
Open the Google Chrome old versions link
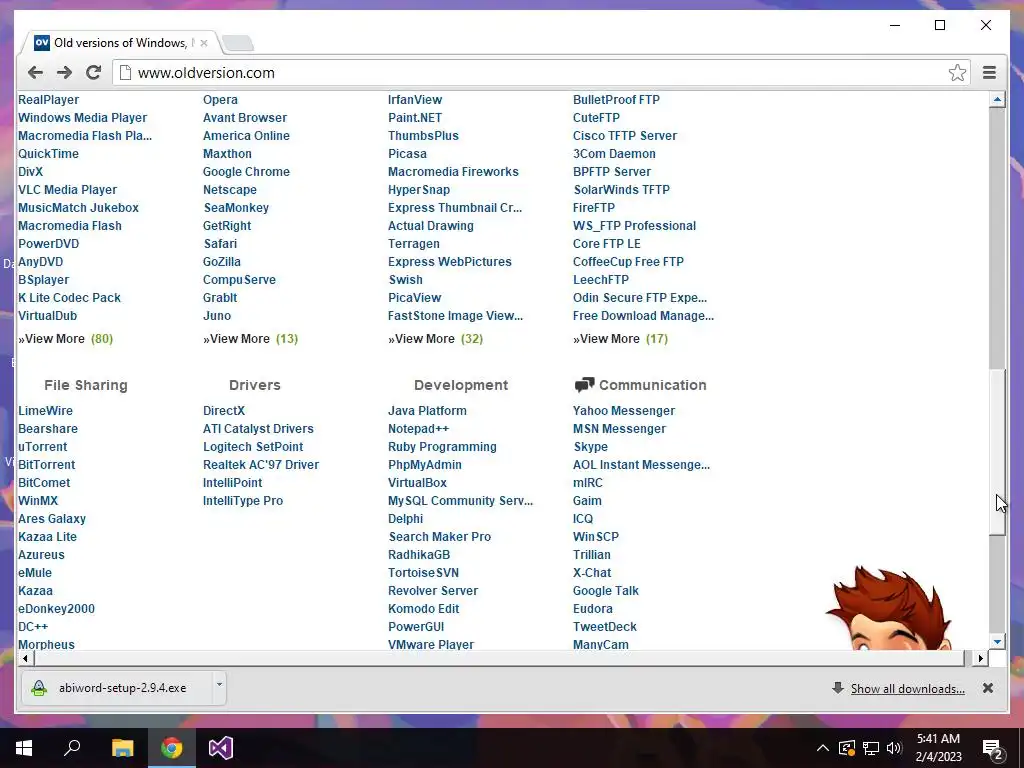tap(246, 172)
